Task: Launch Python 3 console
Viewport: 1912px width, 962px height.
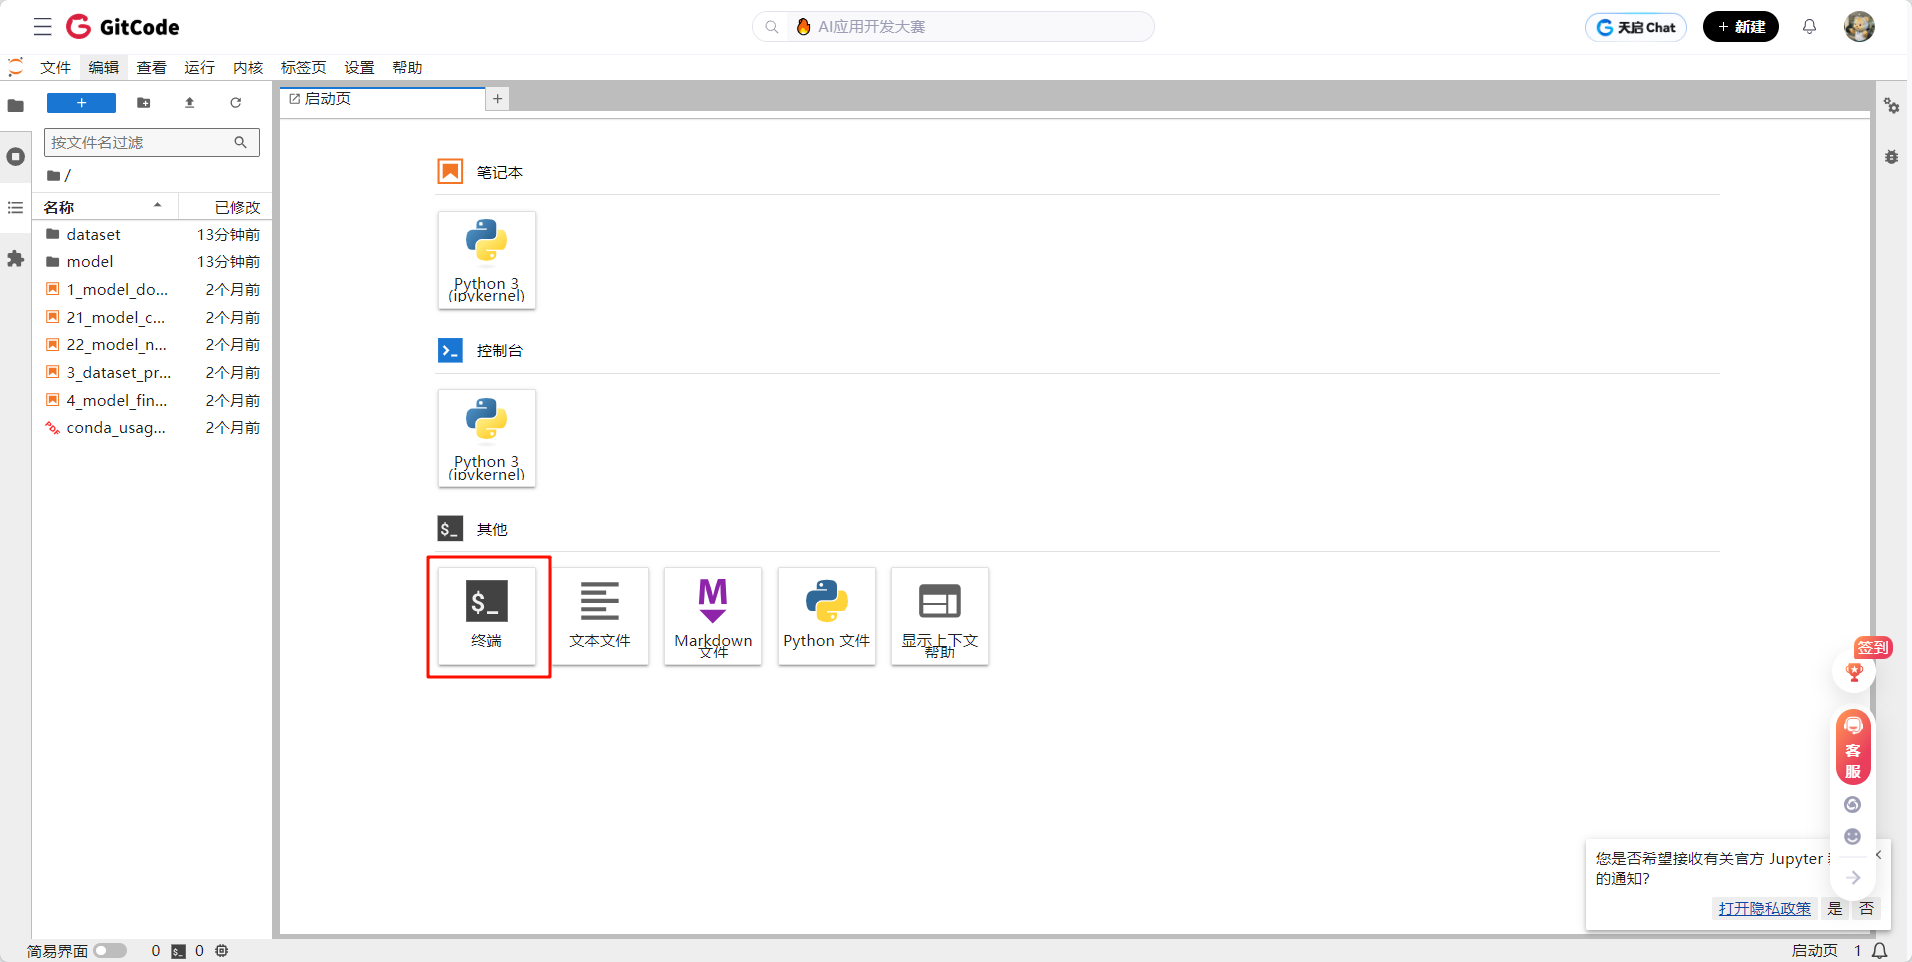Action: (x=487, y=438)
